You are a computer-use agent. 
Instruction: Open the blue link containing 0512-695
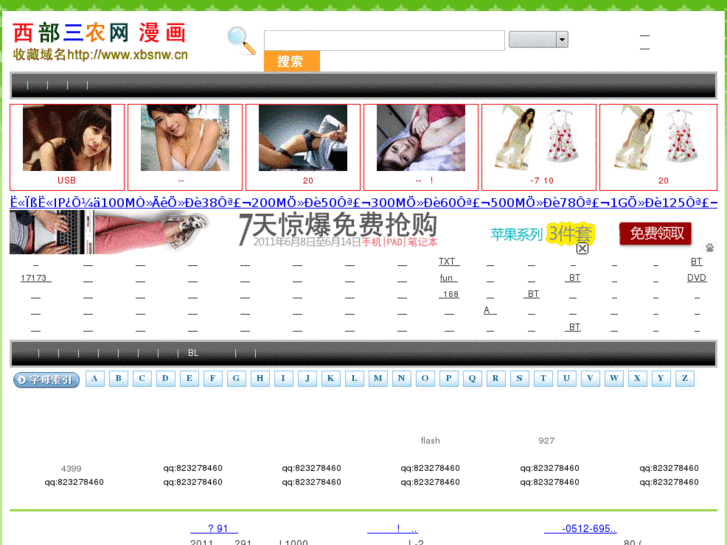(580, 529)
